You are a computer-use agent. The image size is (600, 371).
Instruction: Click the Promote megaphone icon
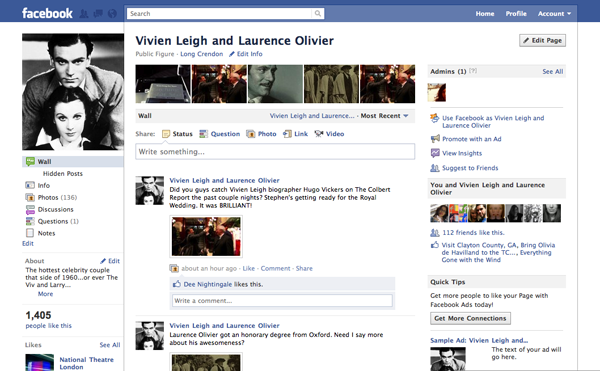pos(435,138)
